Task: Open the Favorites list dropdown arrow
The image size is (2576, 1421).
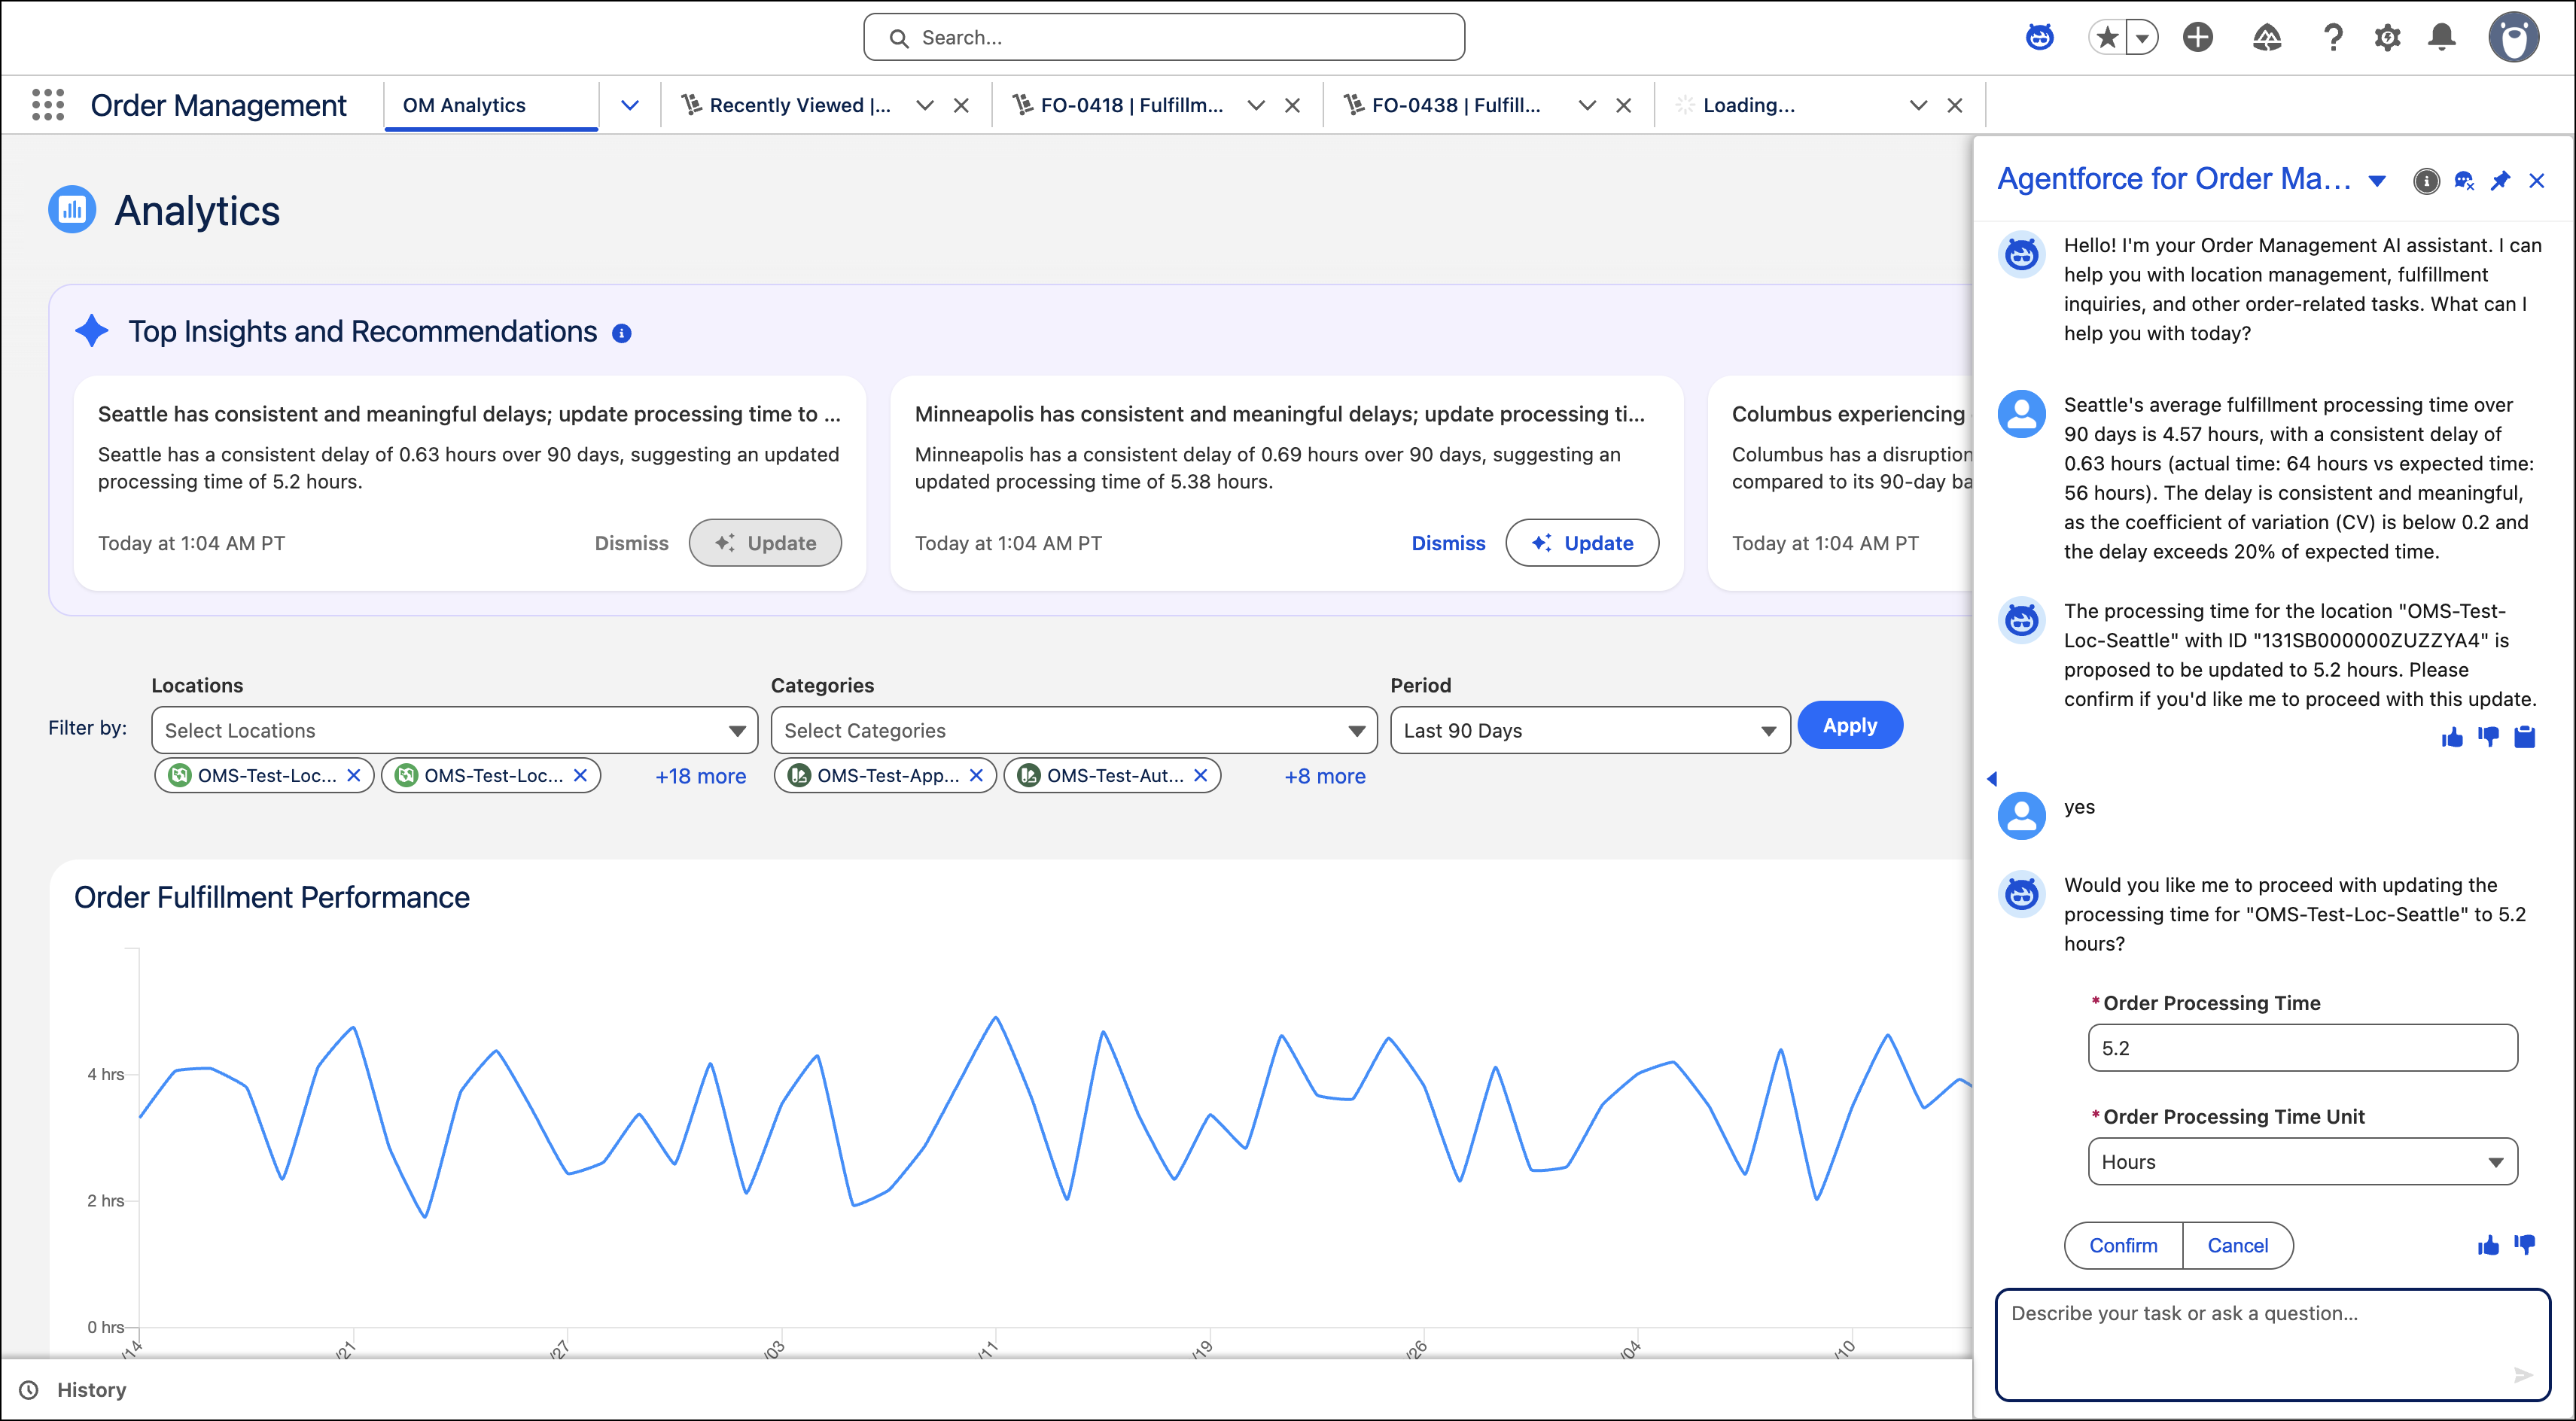Action: click(2142, 38)
